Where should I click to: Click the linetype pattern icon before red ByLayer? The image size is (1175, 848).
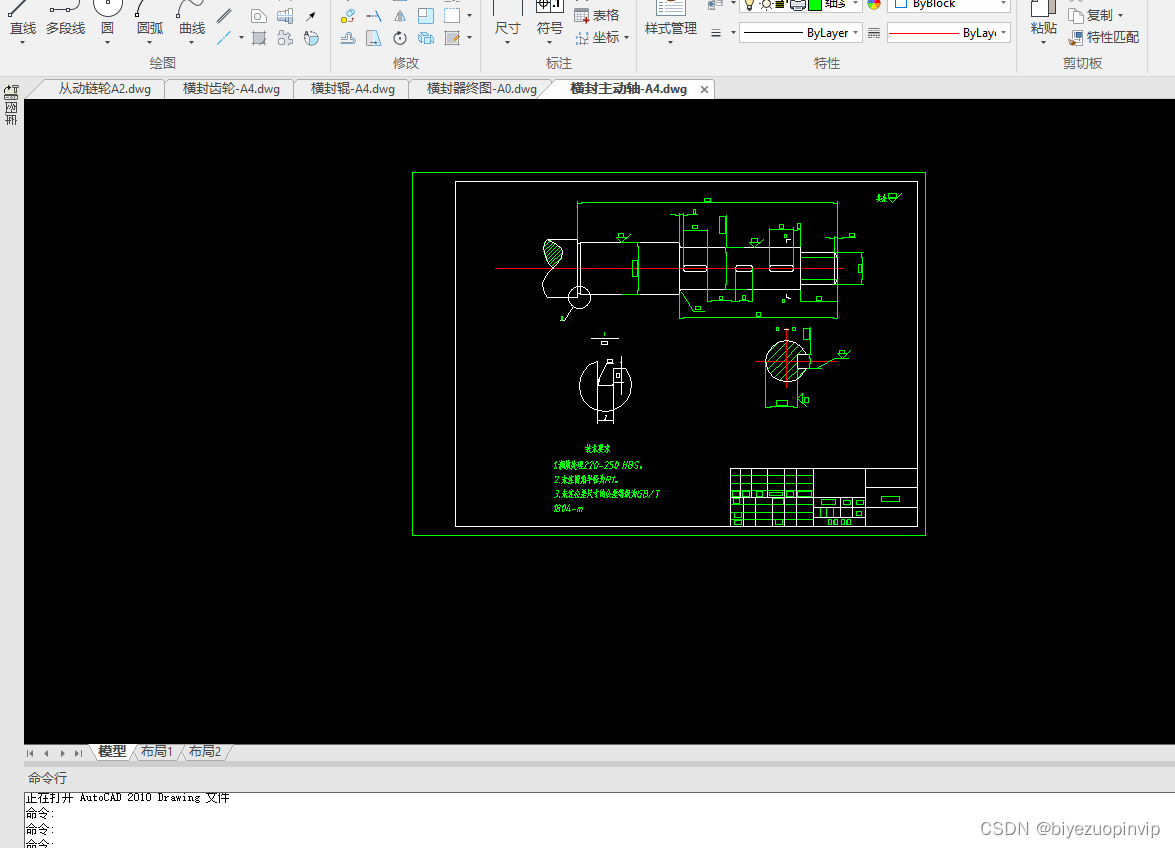(874, 33)
